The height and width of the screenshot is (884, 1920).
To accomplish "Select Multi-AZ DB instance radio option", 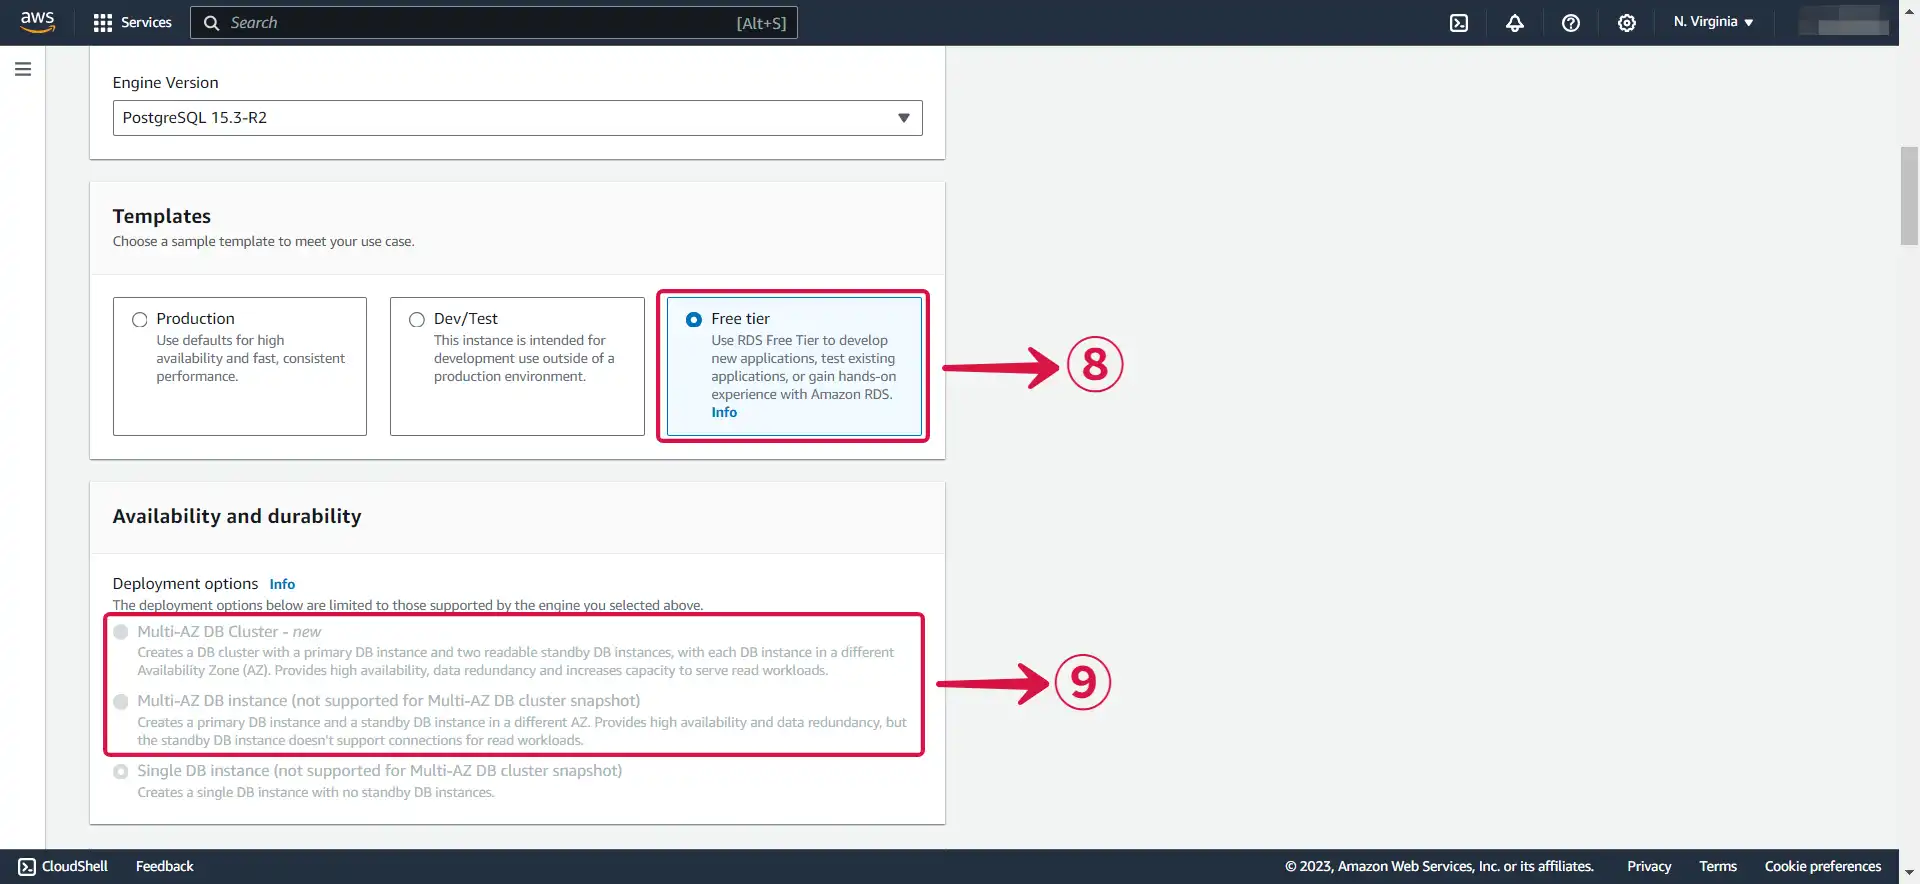I will tap(121, 702).
